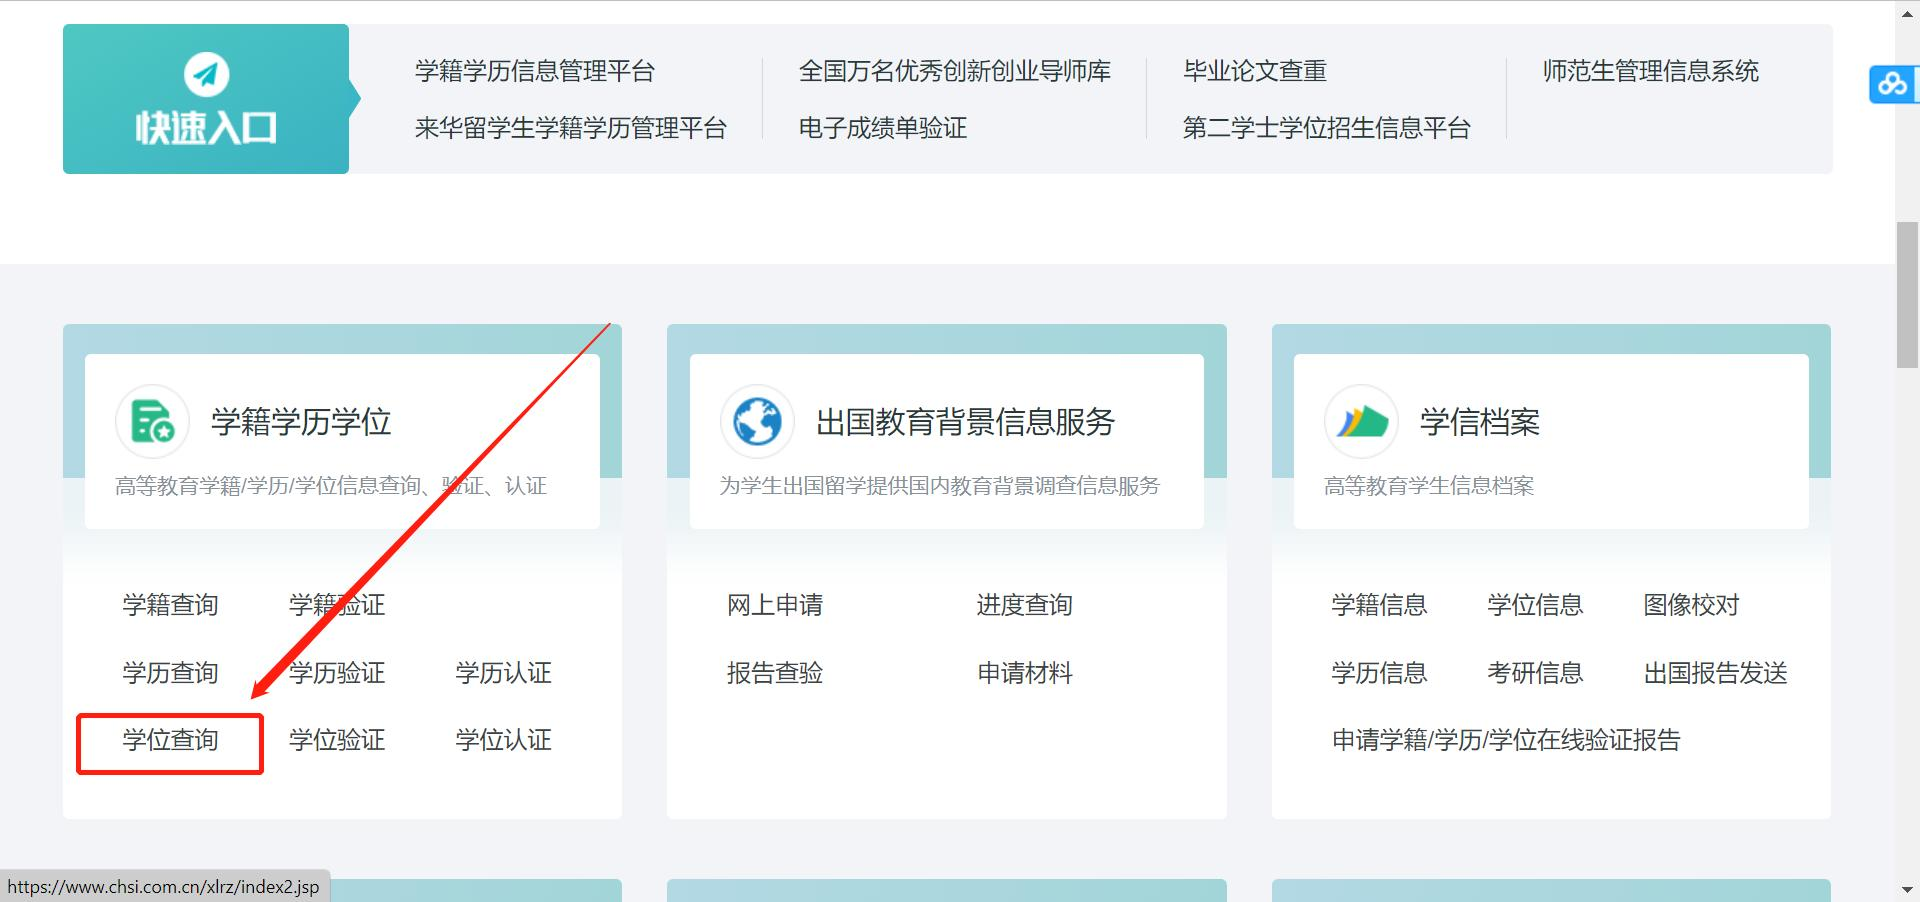Click the paper plane quick entry icon

[206, 75]
